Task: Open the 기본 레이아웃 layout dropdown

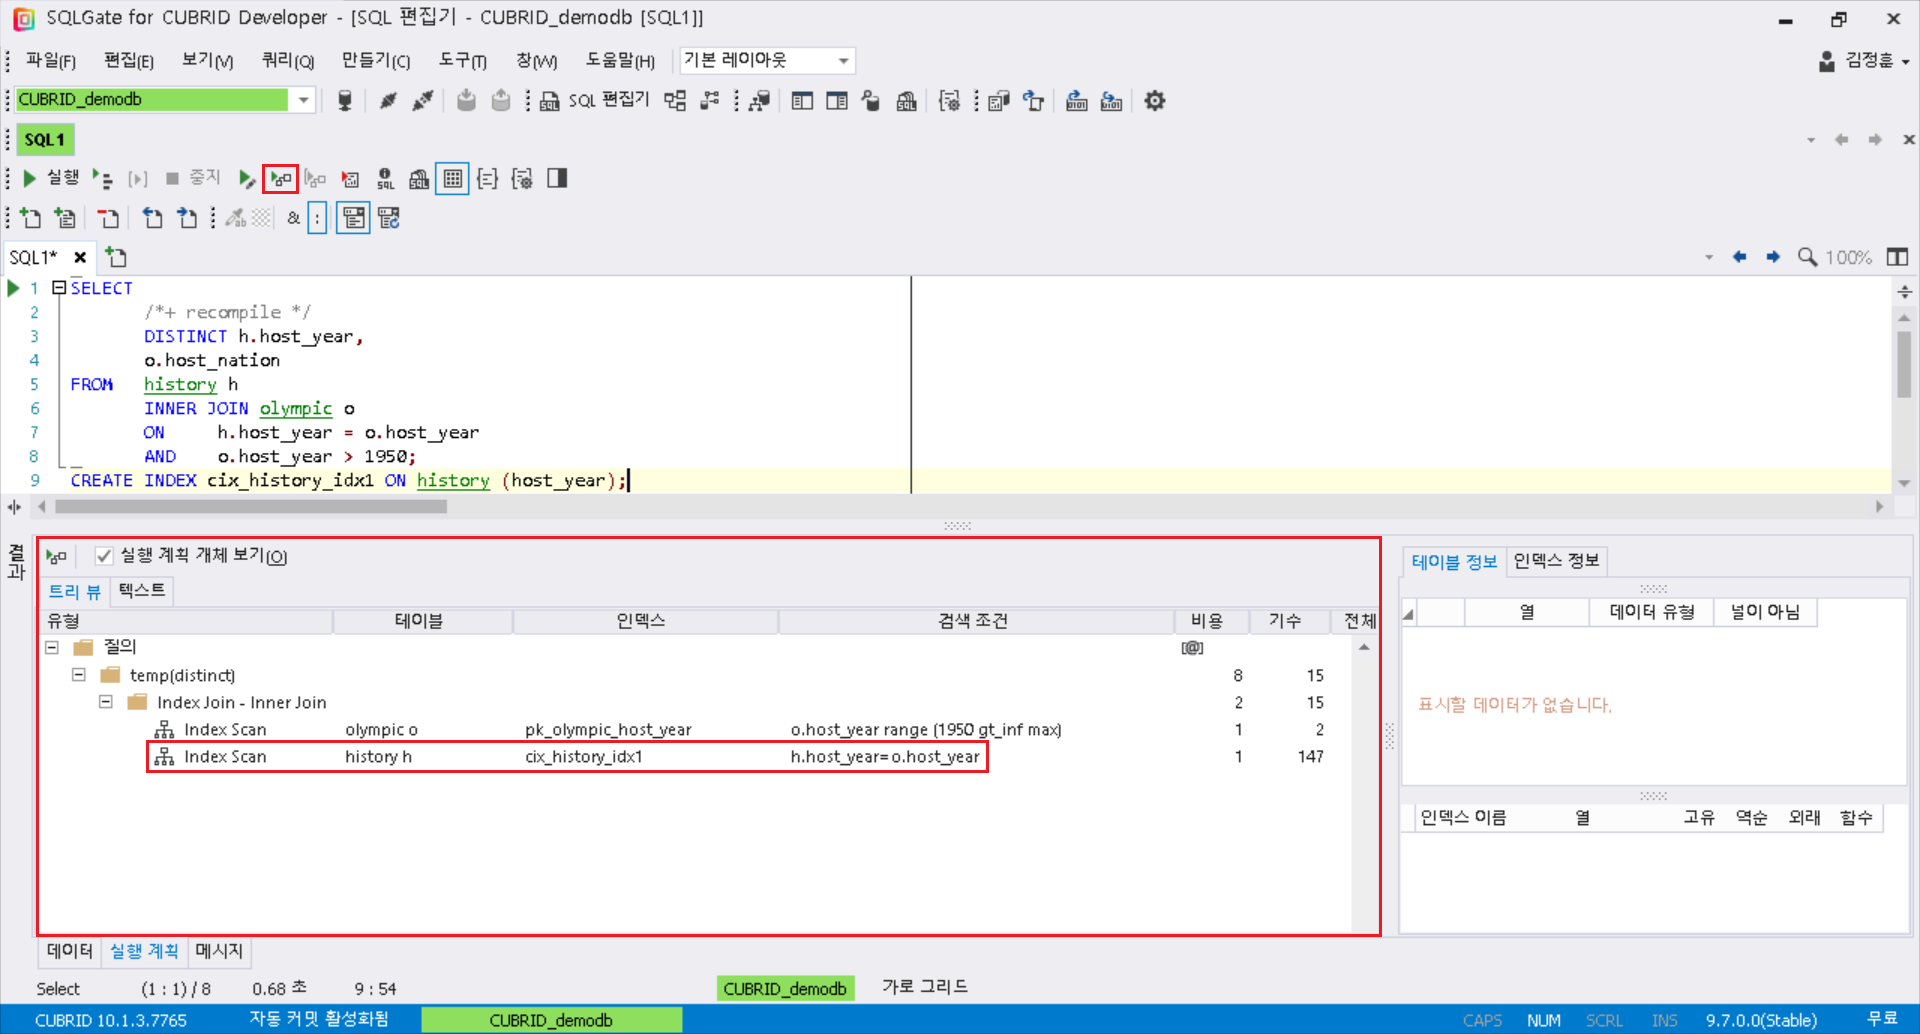Action: coord(843,61)
